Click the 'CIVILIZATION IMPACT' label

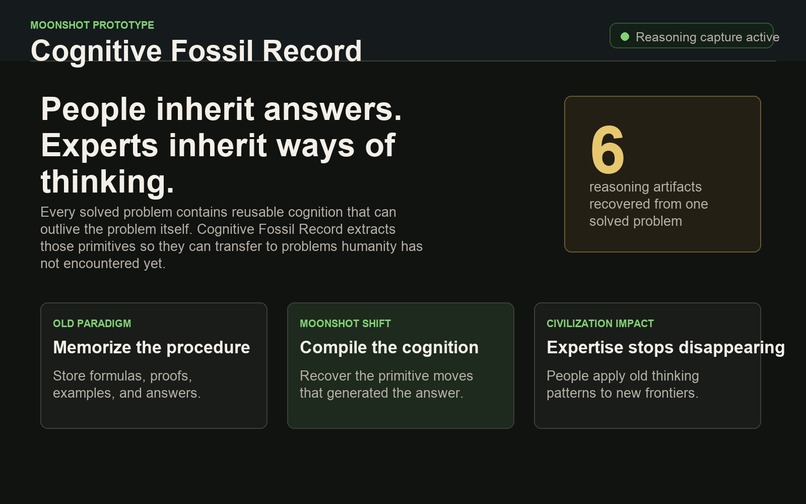click(600, 323)
